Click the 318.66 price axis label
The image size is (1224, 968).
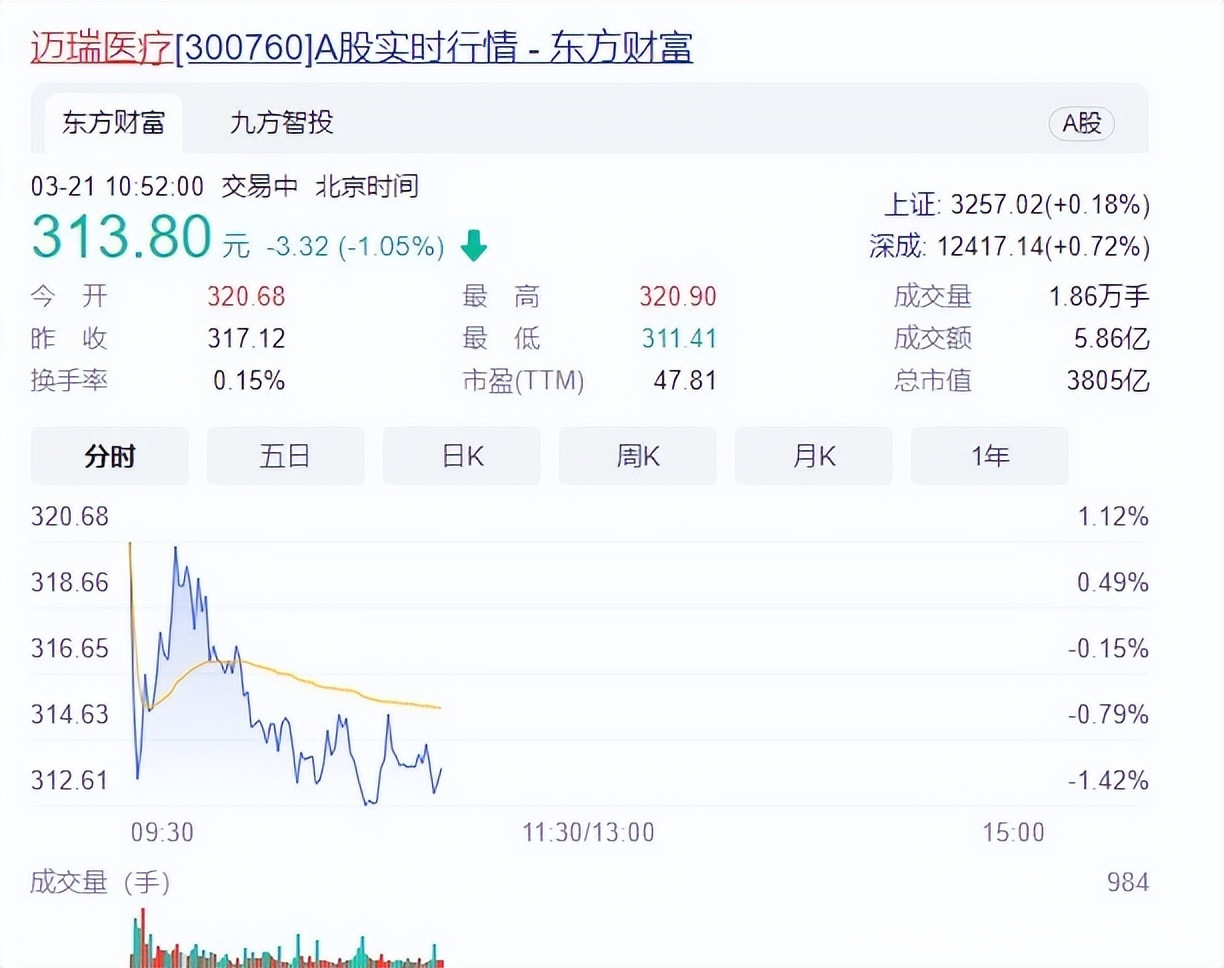[x=70, y=582]
